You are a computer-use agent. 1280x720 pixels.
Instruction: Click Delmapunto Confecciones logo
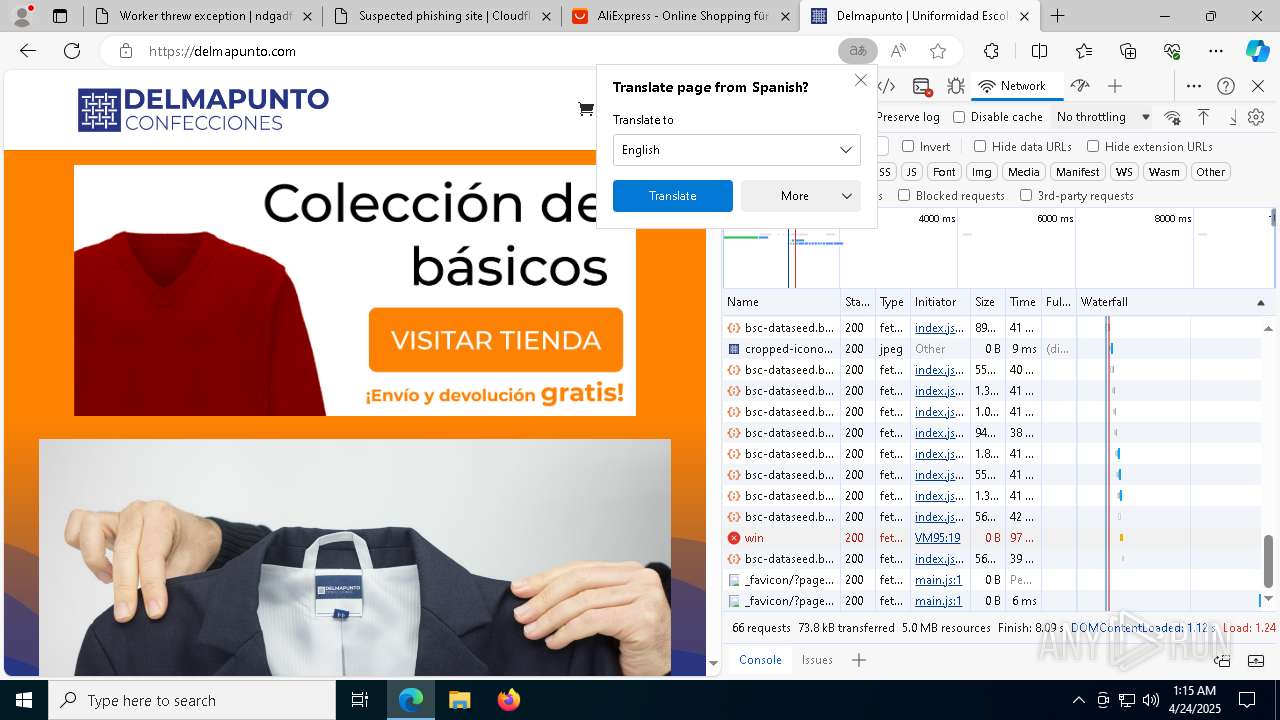(203, 110)
